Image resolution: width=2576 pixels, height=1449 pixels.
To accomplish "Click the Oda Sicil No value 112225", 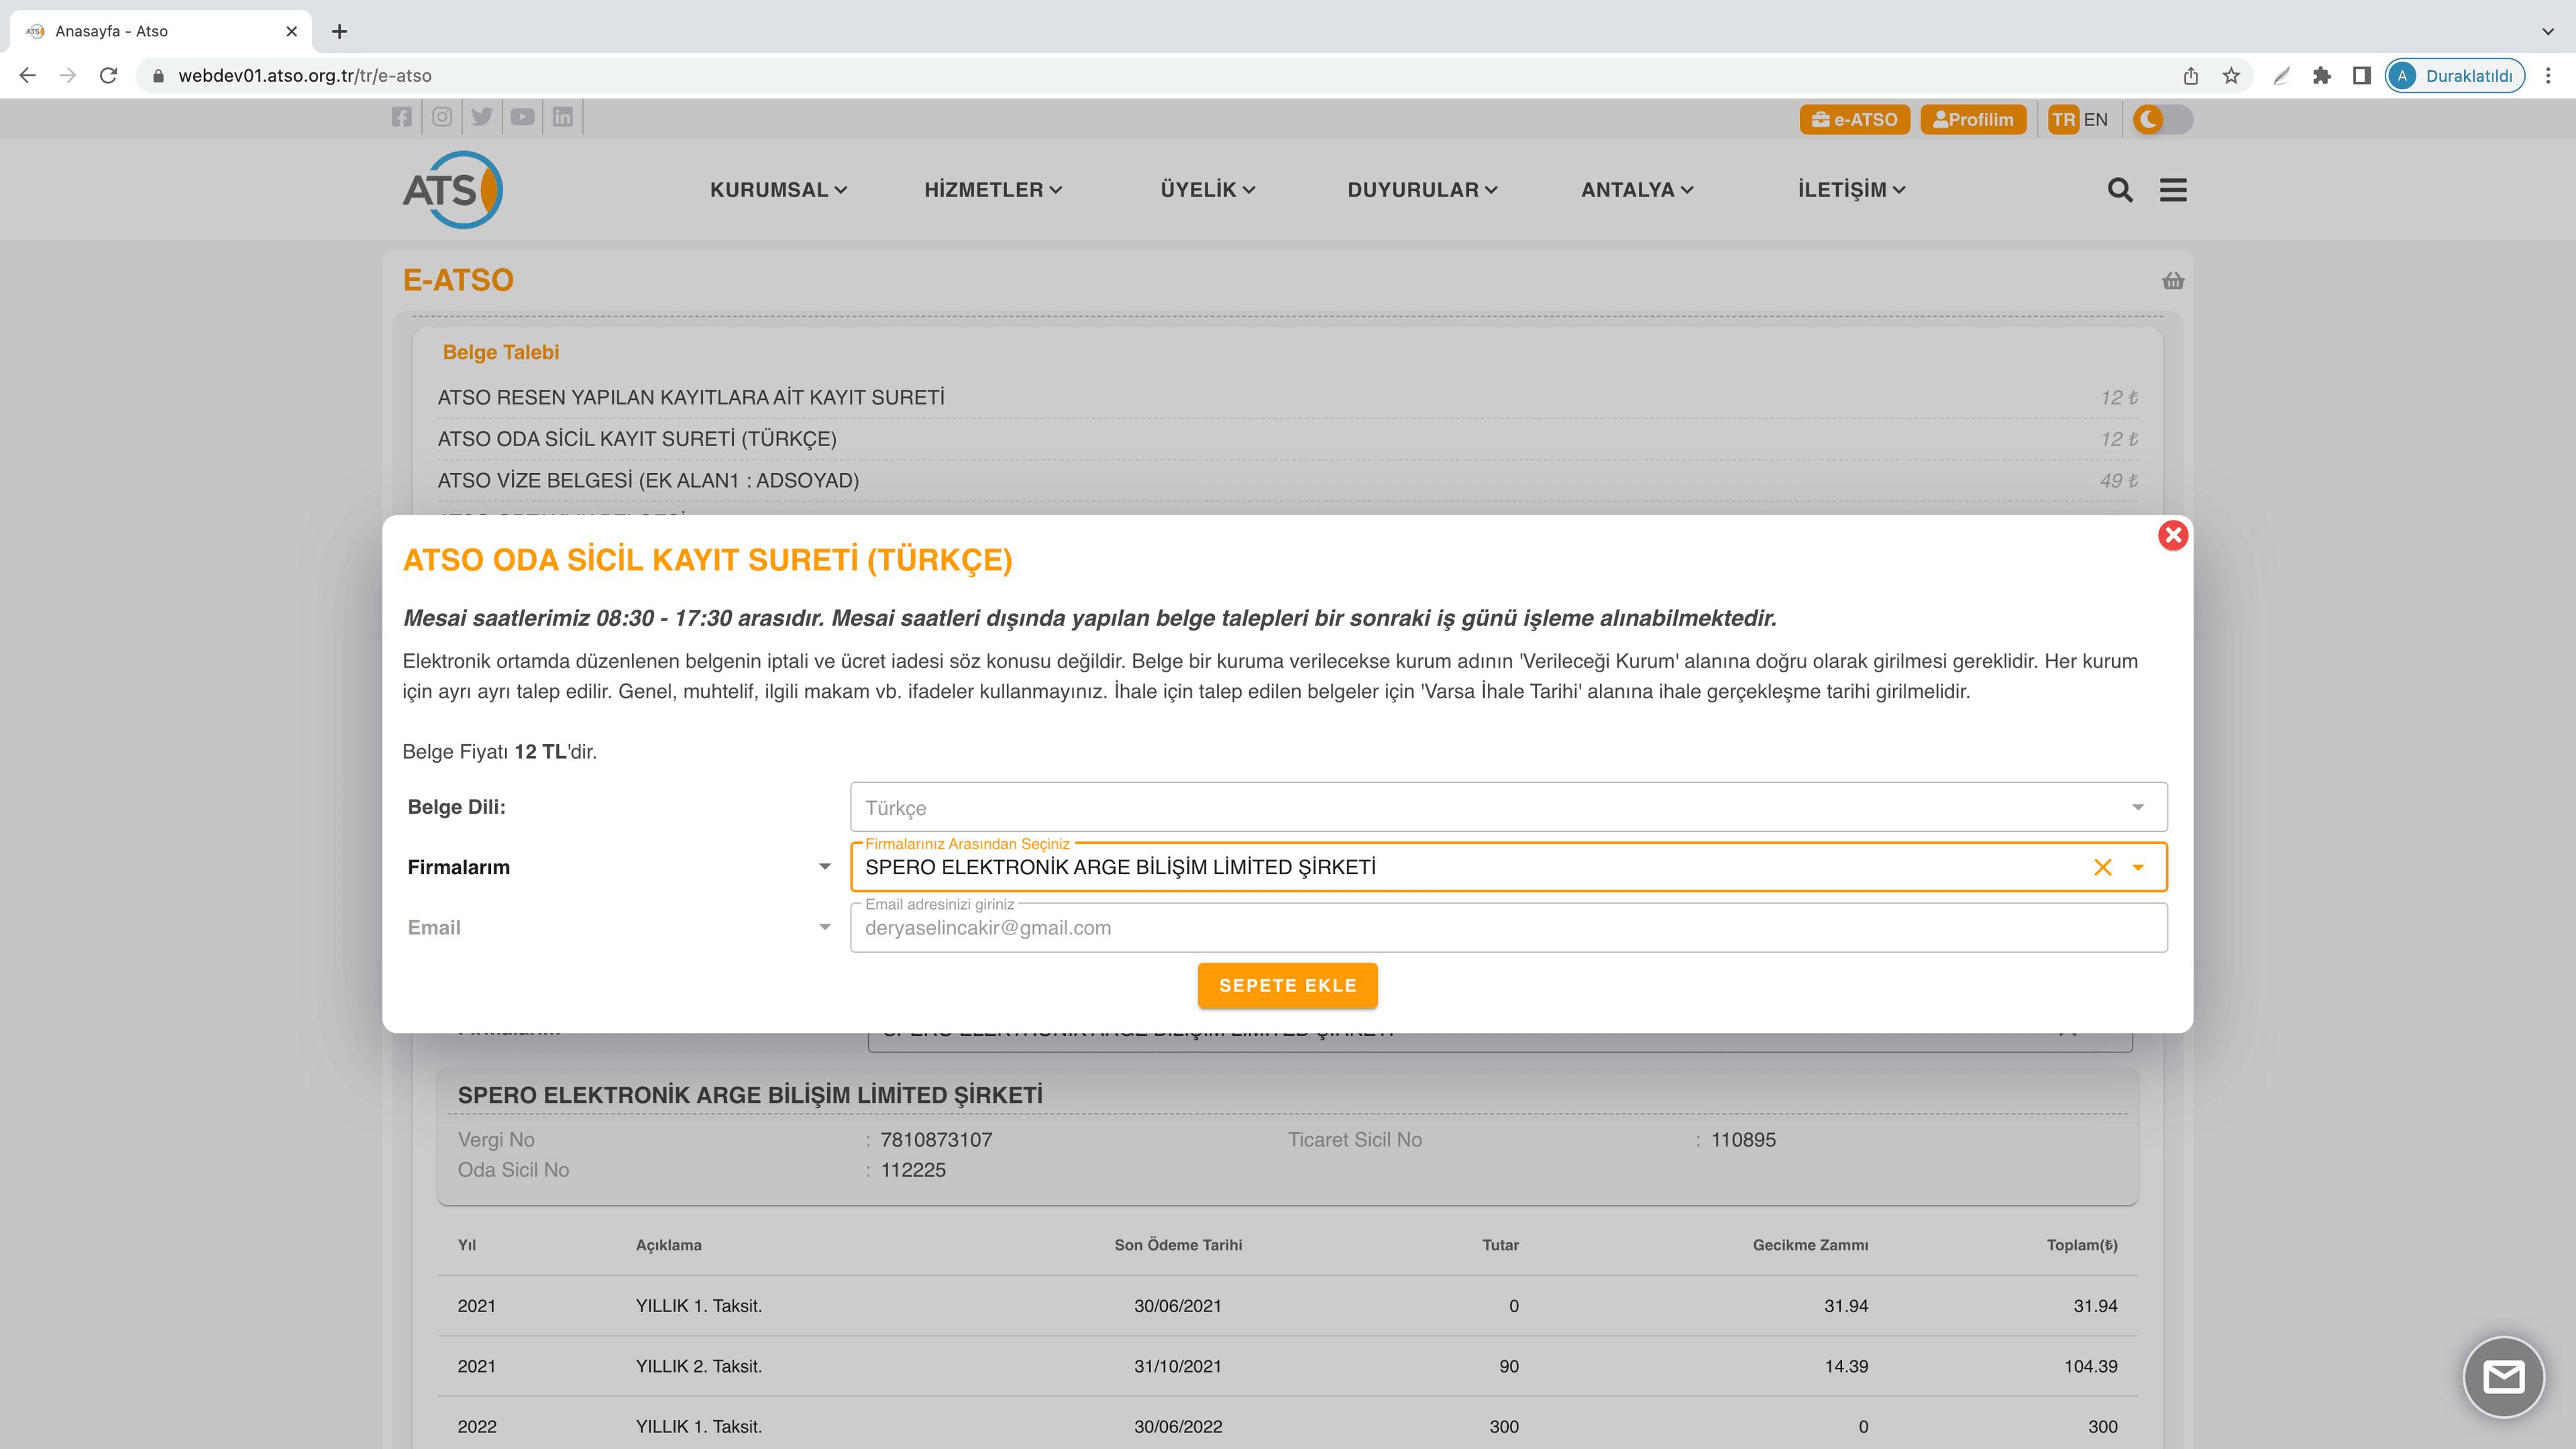I will 913,1170.
